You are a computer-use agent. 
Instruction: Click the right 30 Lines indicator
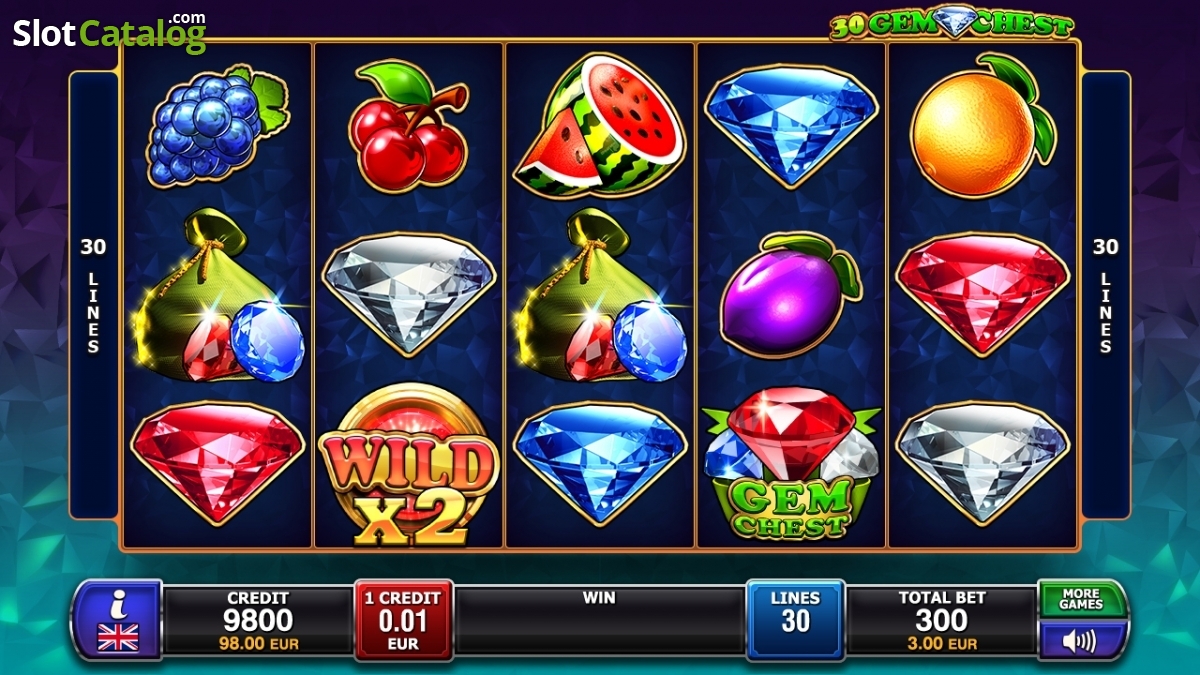(x=1106, y=296)
